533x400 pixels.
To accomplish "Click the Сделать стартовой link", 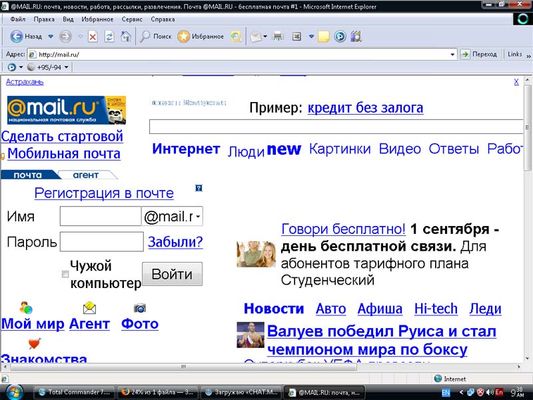I will pos(62,136).
